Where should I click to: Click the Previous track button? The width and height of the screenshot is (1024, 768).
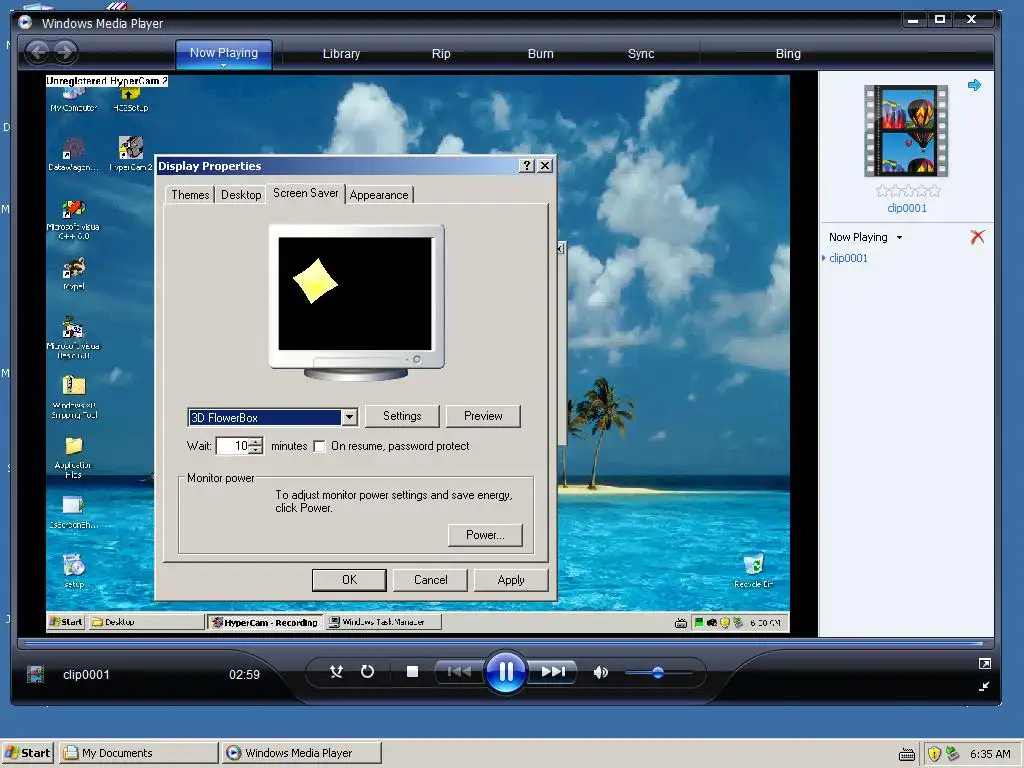pos(459,671)
